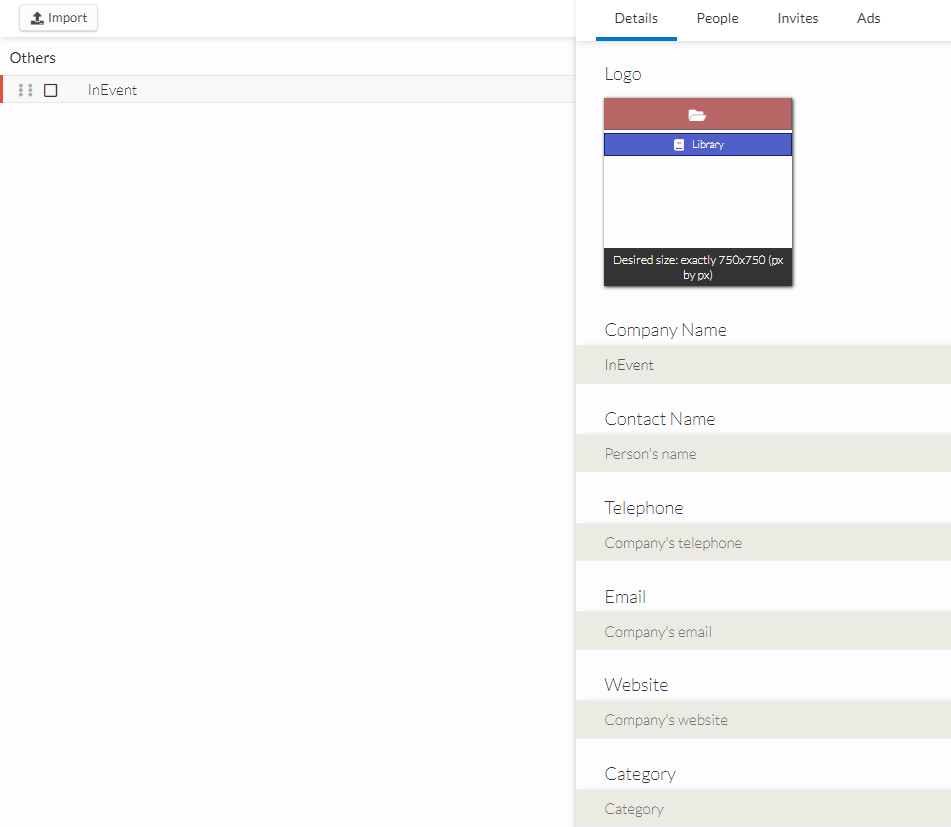Click the Logo section label
The height and width of the screenshot is (827, 951).
click(623, 74)
